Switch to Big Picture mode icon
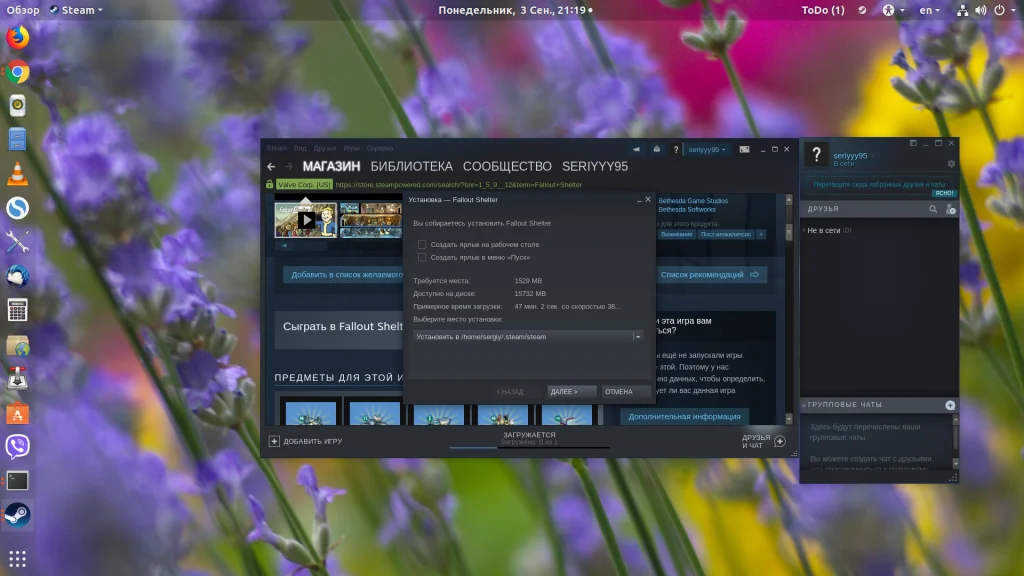 pyautogui.click(x=744, y=150)
